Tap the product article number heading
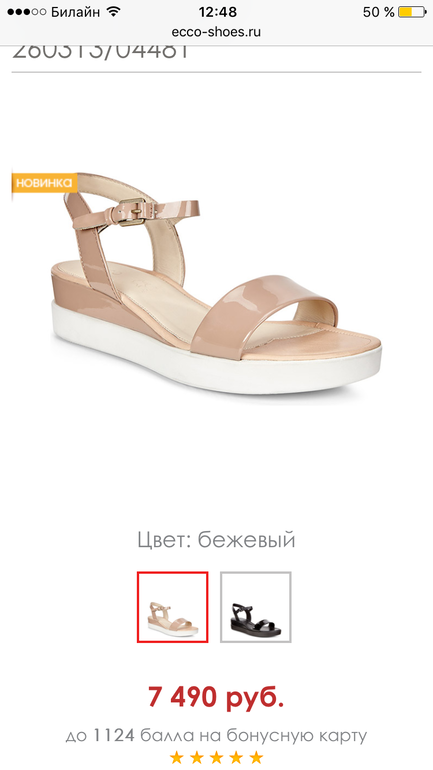Screen dimensions: 433x770 tap(101, 53)
